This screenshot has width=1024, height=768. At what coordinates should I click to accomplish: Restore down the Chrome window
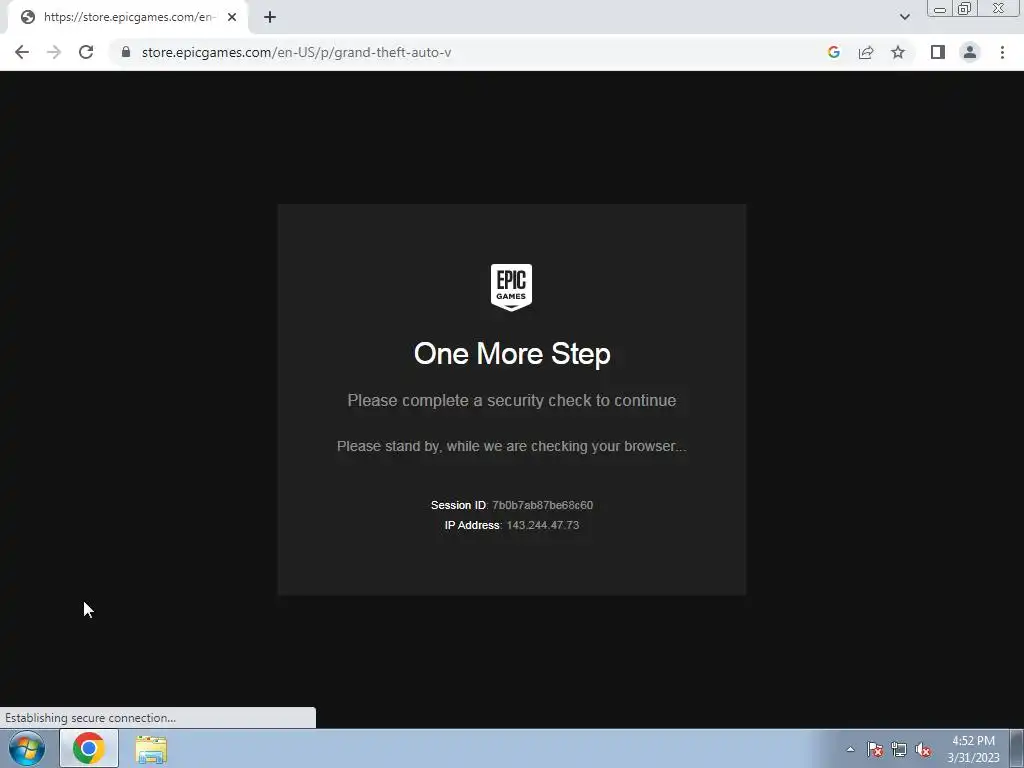pyautogui.click(x=964, y=8)
